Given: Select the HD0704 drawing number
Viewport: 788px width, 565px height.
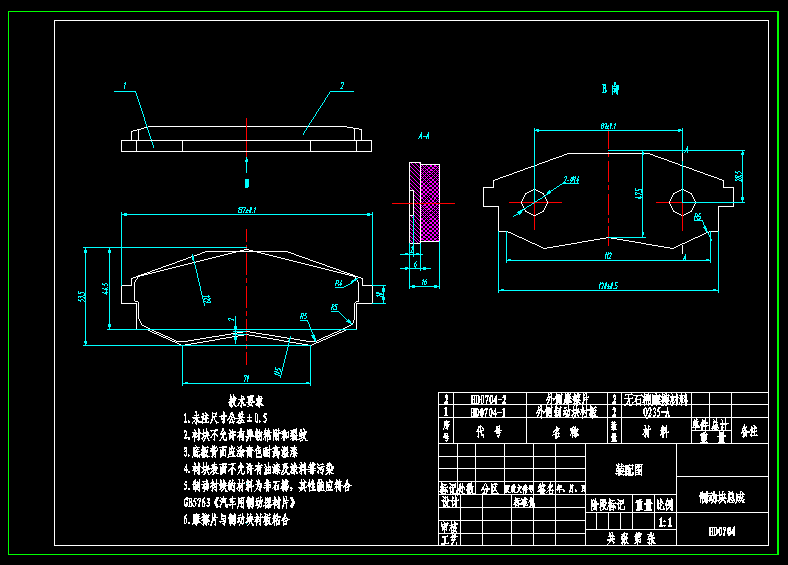Looking at the screenshot, I should tap(722, 531).
